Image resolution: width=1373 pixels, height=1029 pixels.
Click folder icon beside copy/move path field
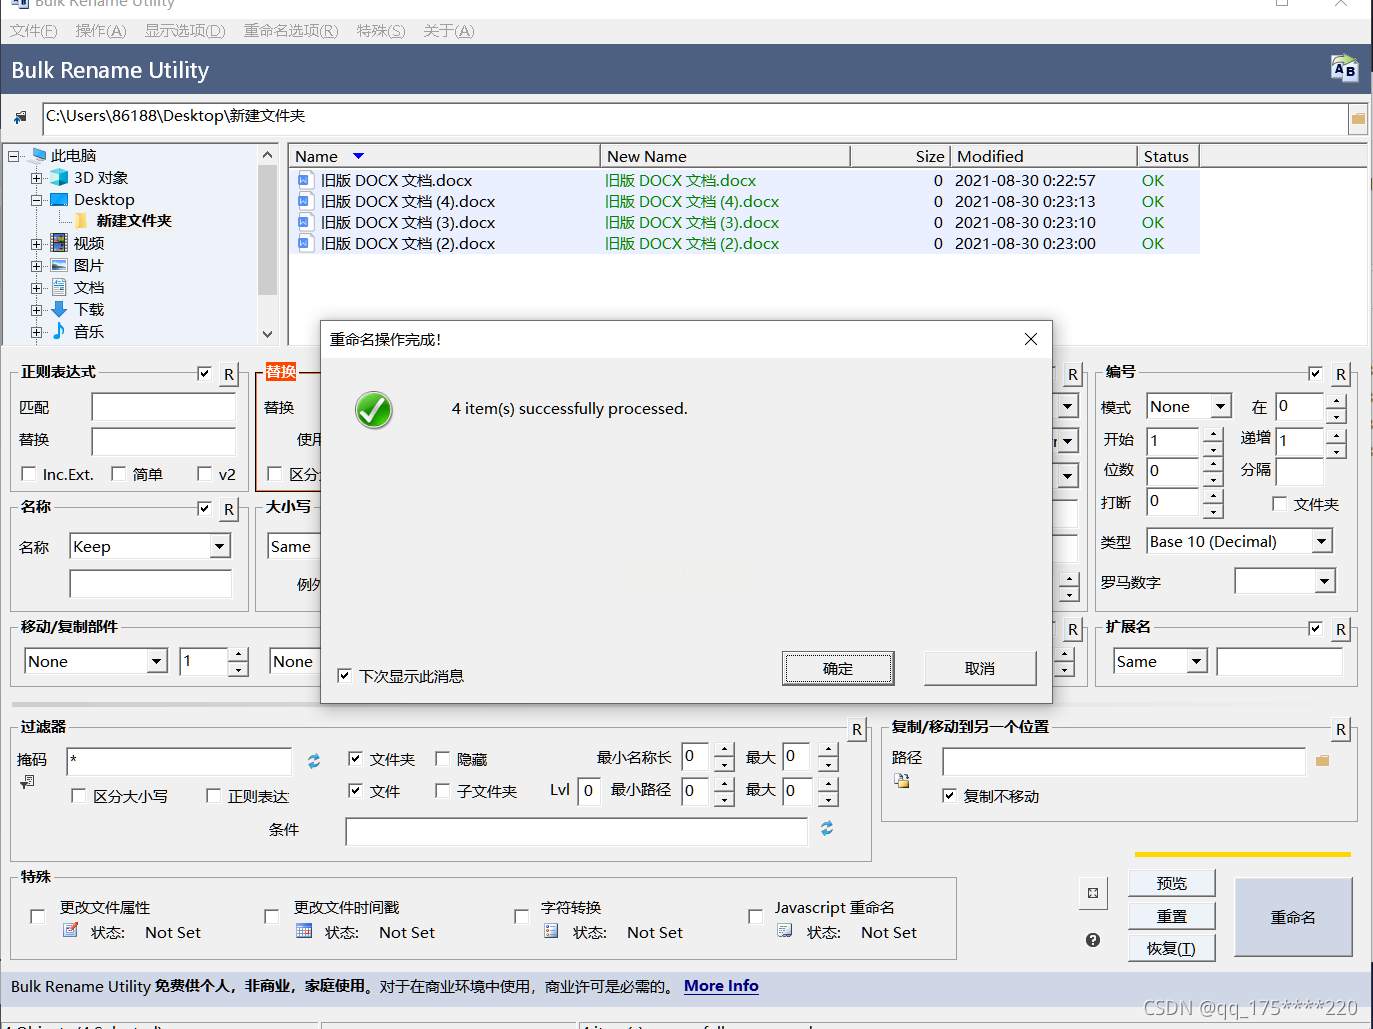click(1322, 761)
